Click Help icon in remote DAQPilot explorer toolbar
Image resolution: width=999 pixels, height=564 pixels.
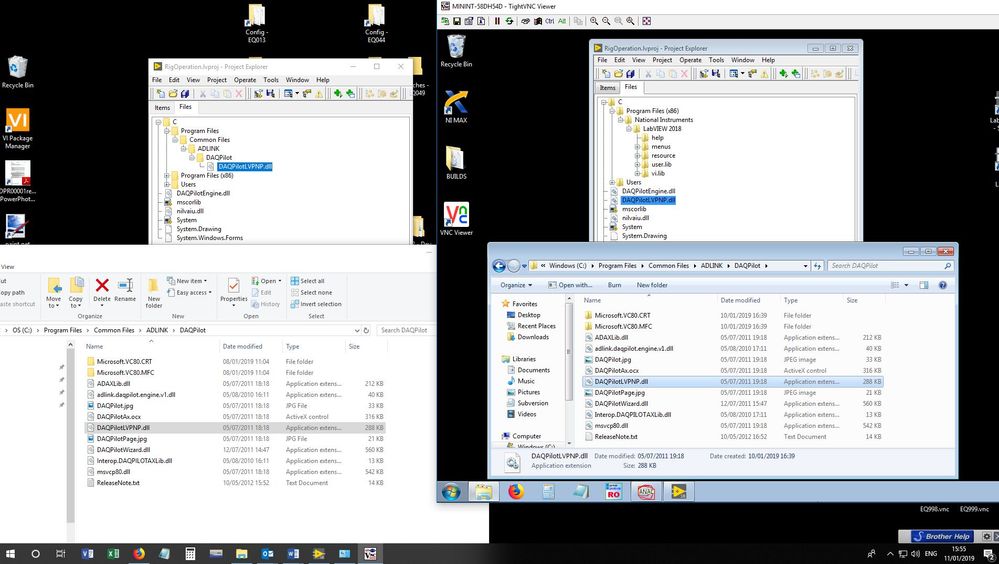pos(943,285)
